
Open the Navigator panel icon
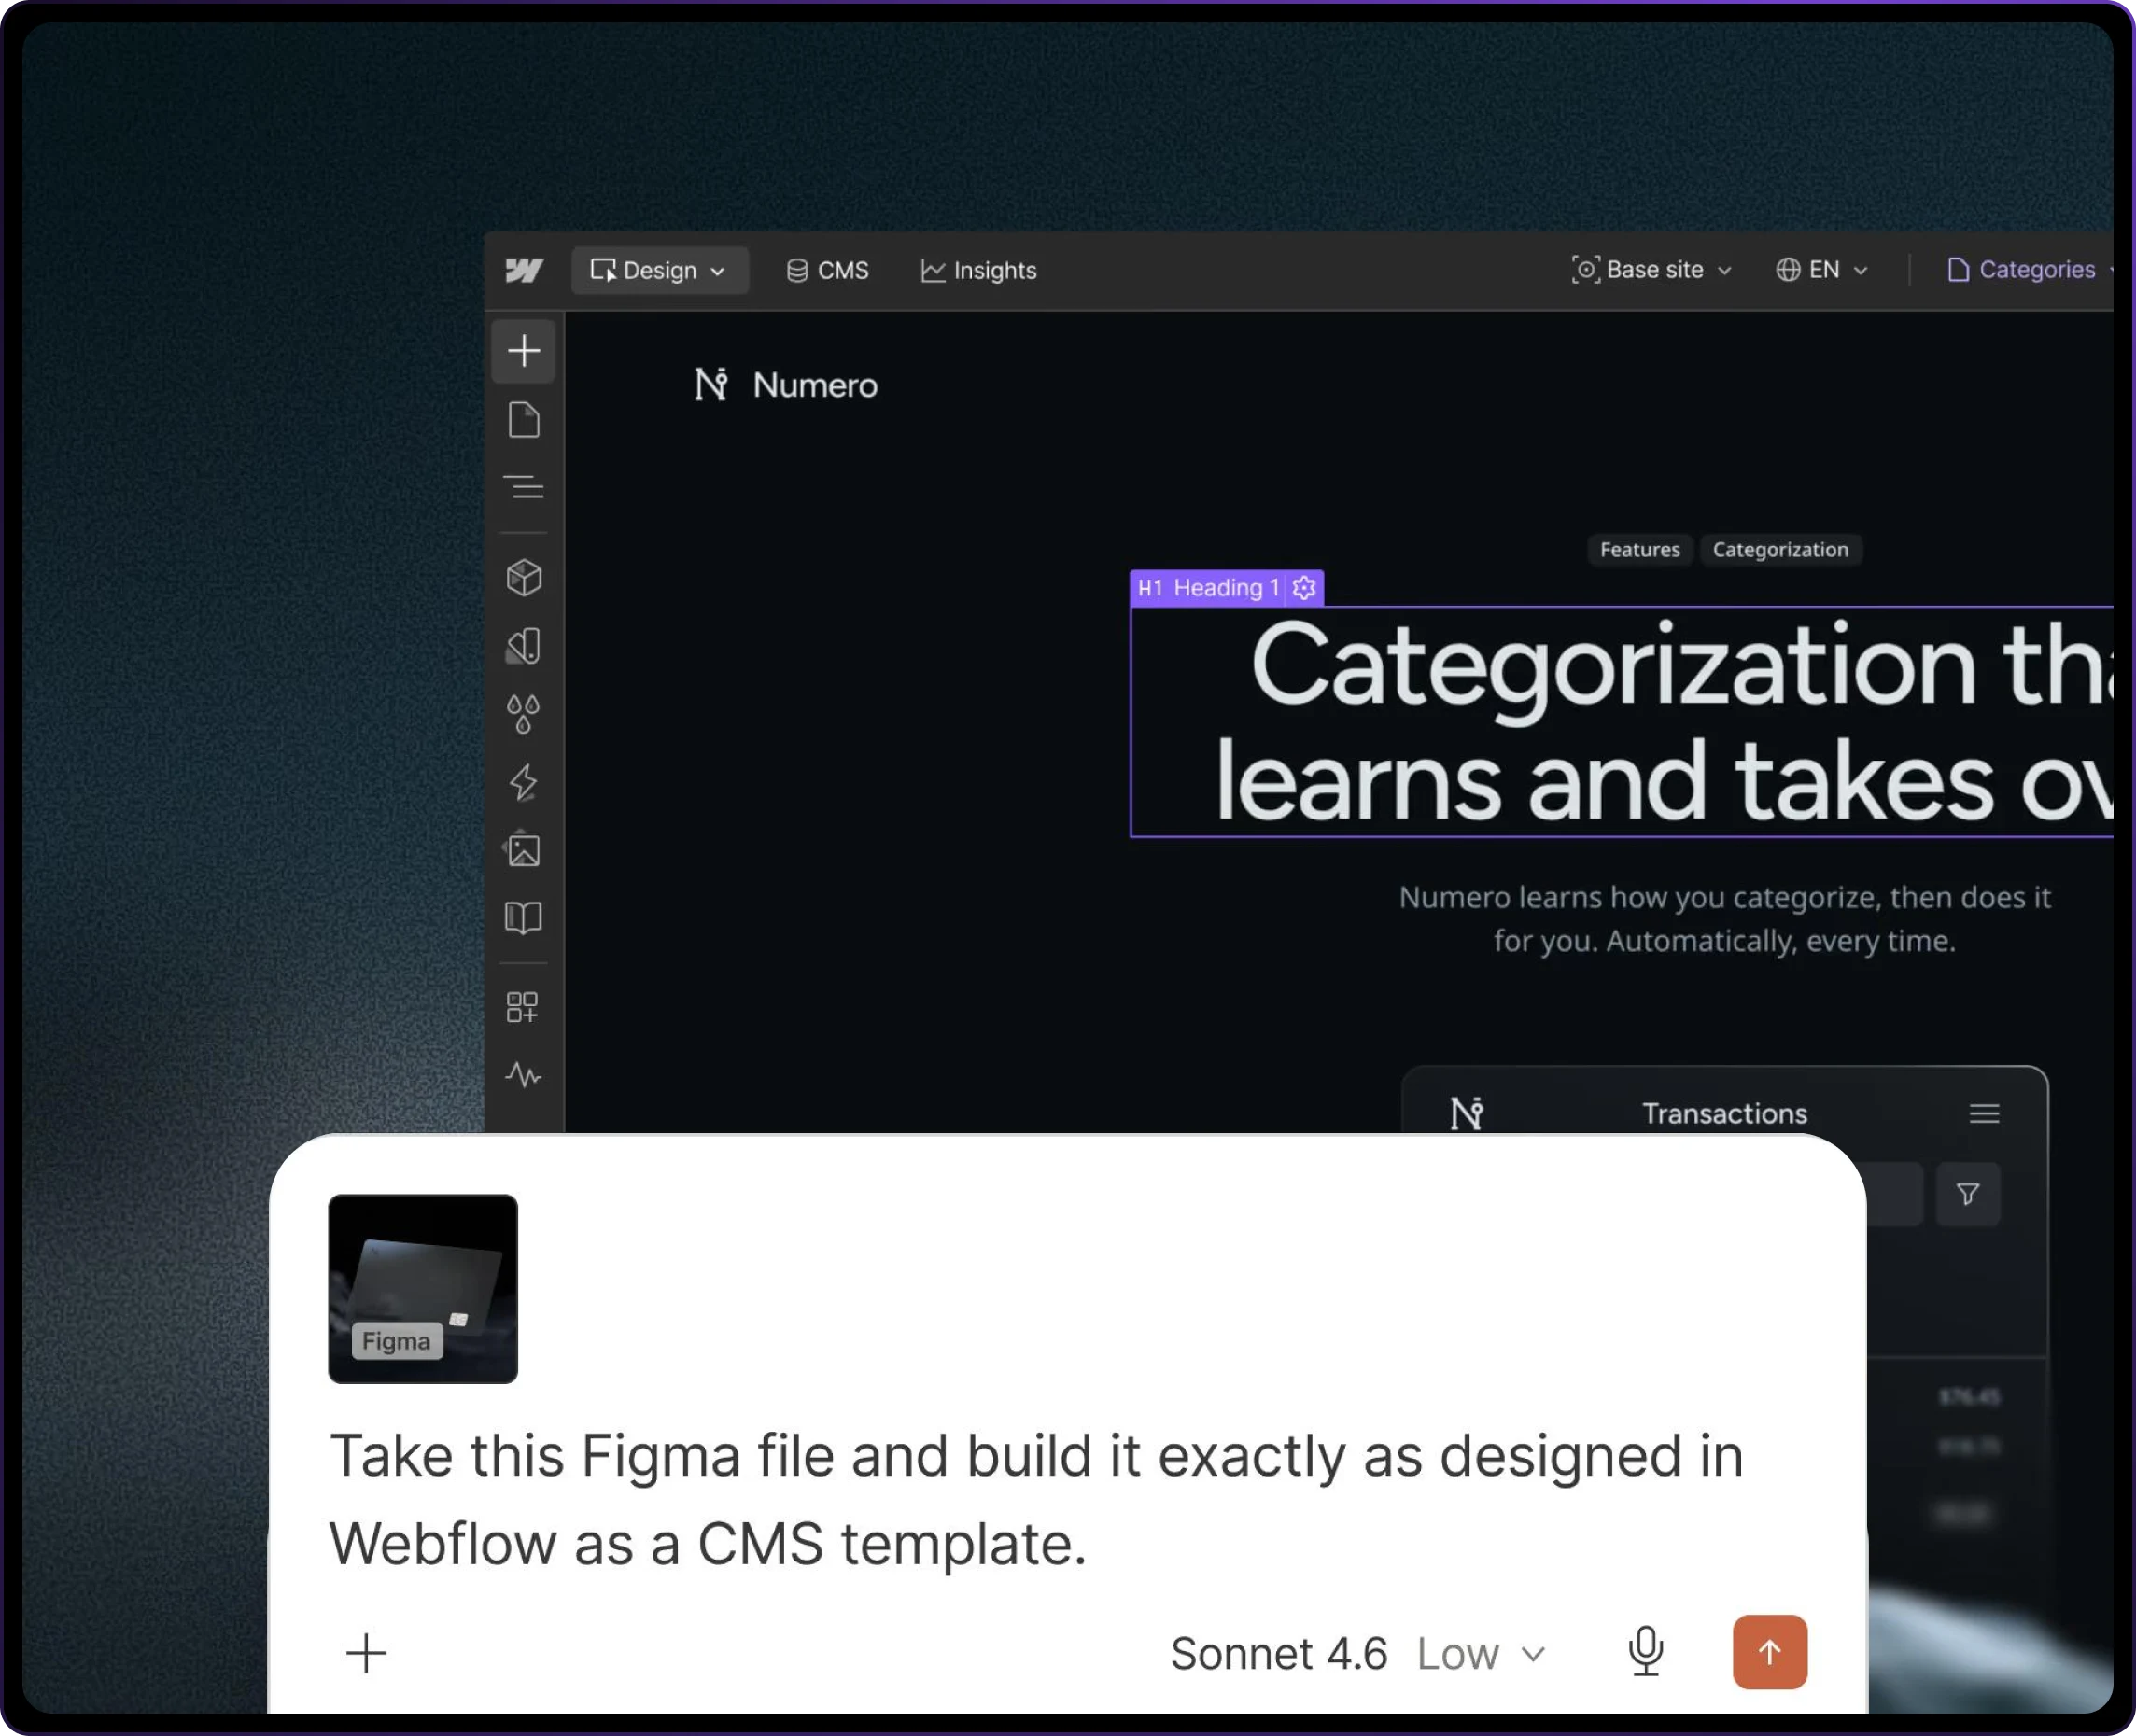pyautogui.click(x=524, y=487)
